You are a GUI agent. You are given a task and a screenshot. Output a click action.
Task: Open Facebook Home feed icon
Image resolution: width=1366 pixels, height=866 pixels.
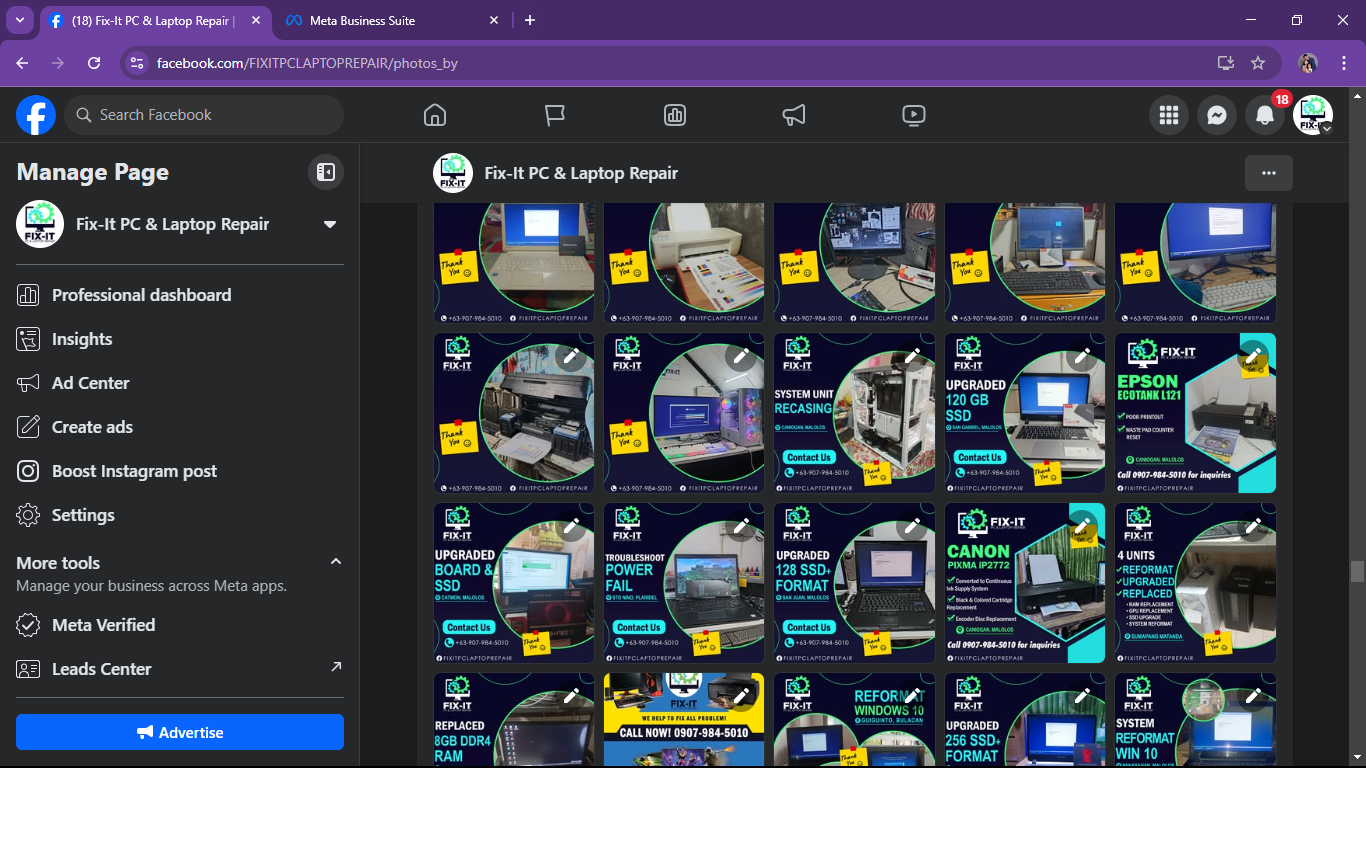point(435,115)
